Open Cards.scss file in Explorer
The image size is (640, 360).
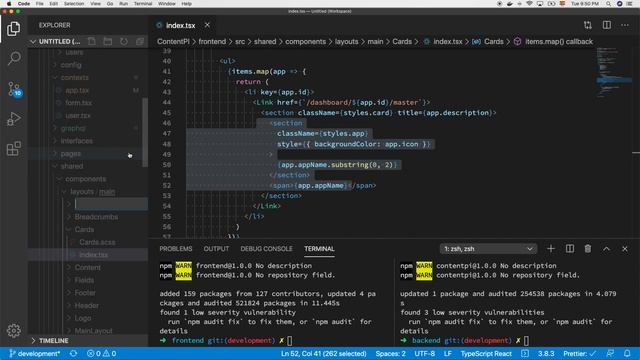point(97,242)
